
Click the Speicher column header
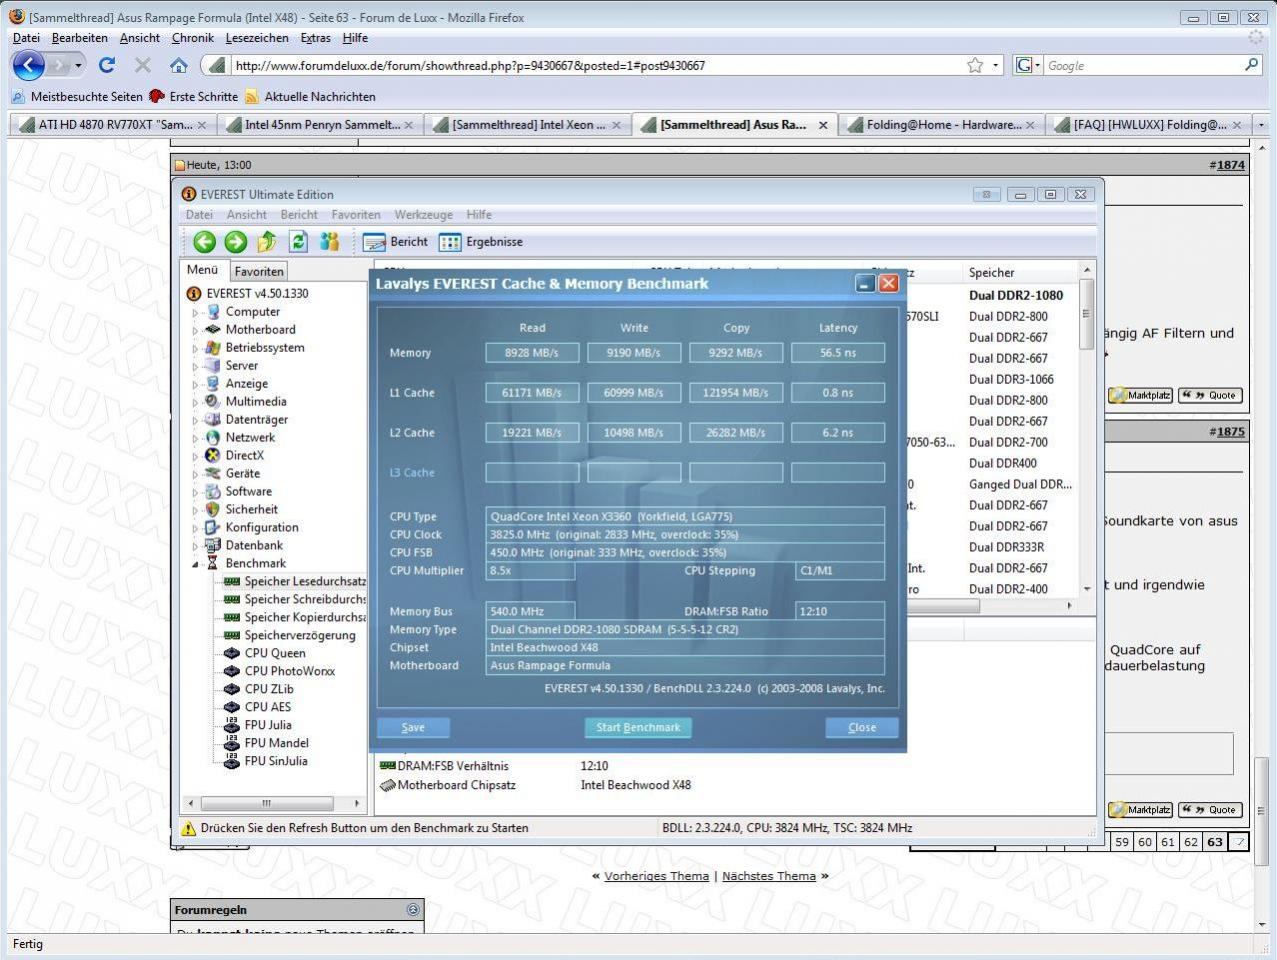pyautogui.click(x=1020, y=272)
